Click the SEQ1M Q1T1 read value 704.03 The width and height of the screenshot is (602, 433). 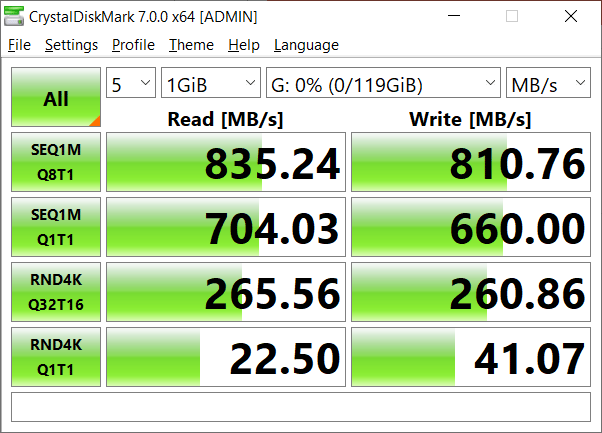point(226,227)
